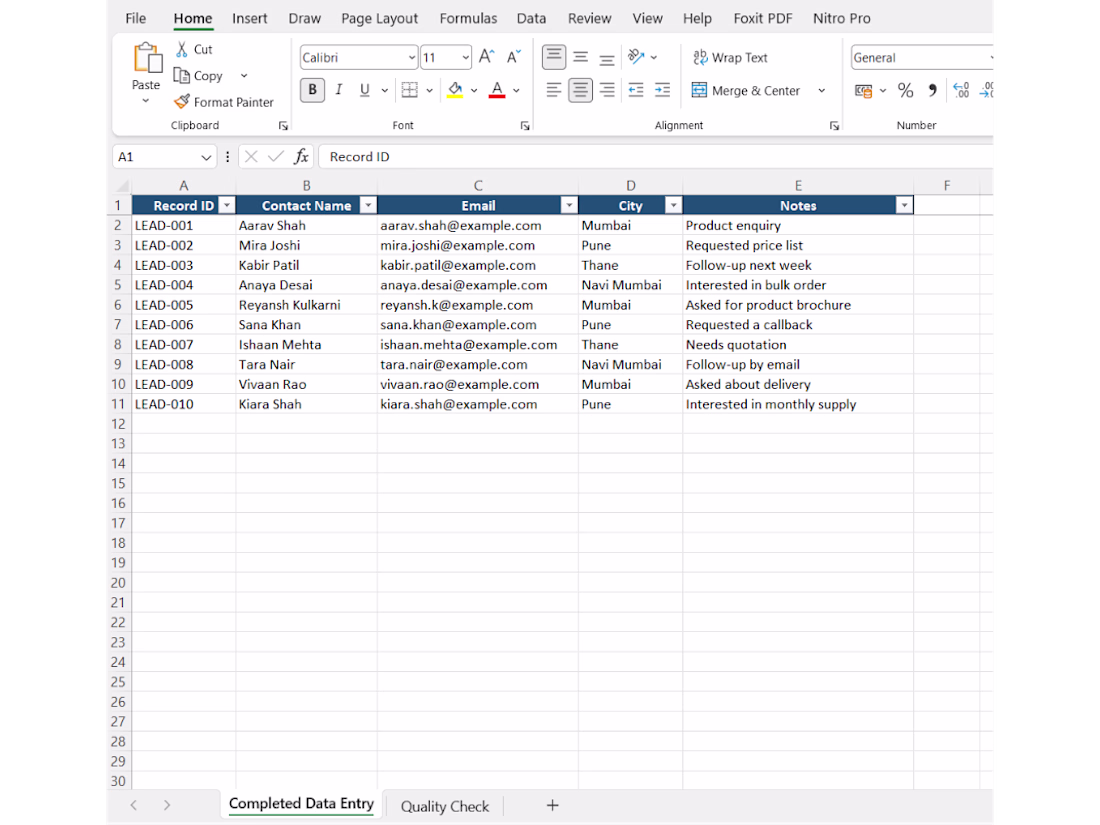The width and height of the screenshot is (1100, 825).
Task: Increase font size with larger A
Action: pyautogui.click(x=487, y=57)
